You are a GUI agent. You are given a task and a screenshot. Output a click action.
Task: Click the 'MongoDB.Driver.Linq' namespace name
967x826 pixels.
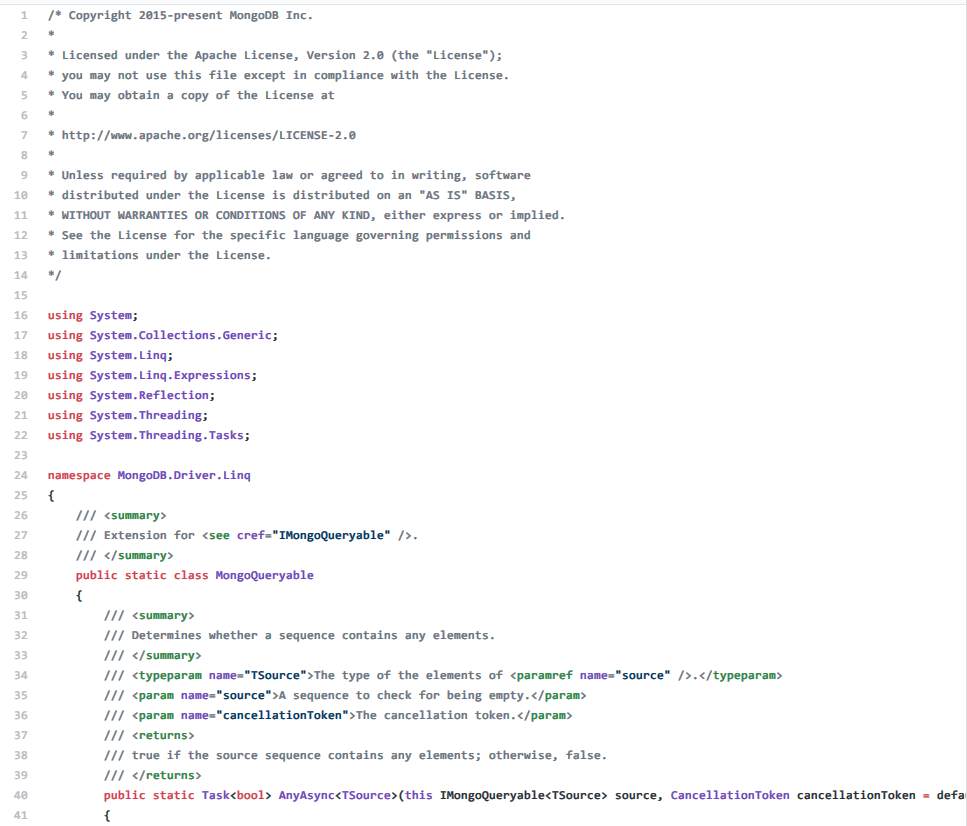(184, 475)
